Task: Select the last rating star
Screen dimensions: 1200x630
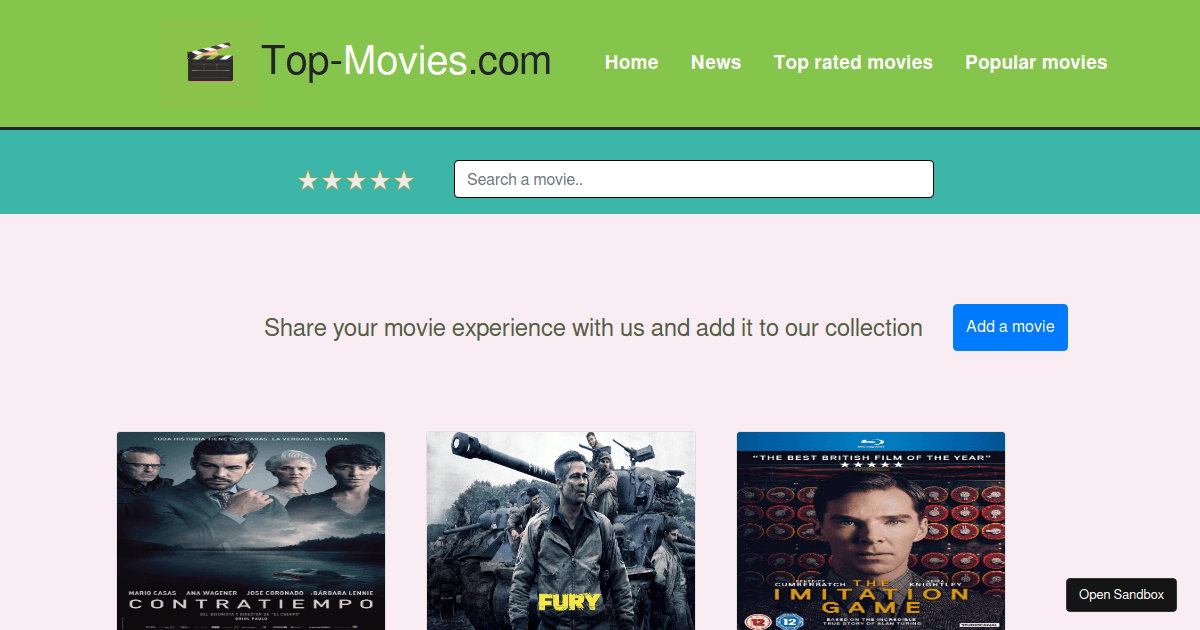Action: pos(403,180)
